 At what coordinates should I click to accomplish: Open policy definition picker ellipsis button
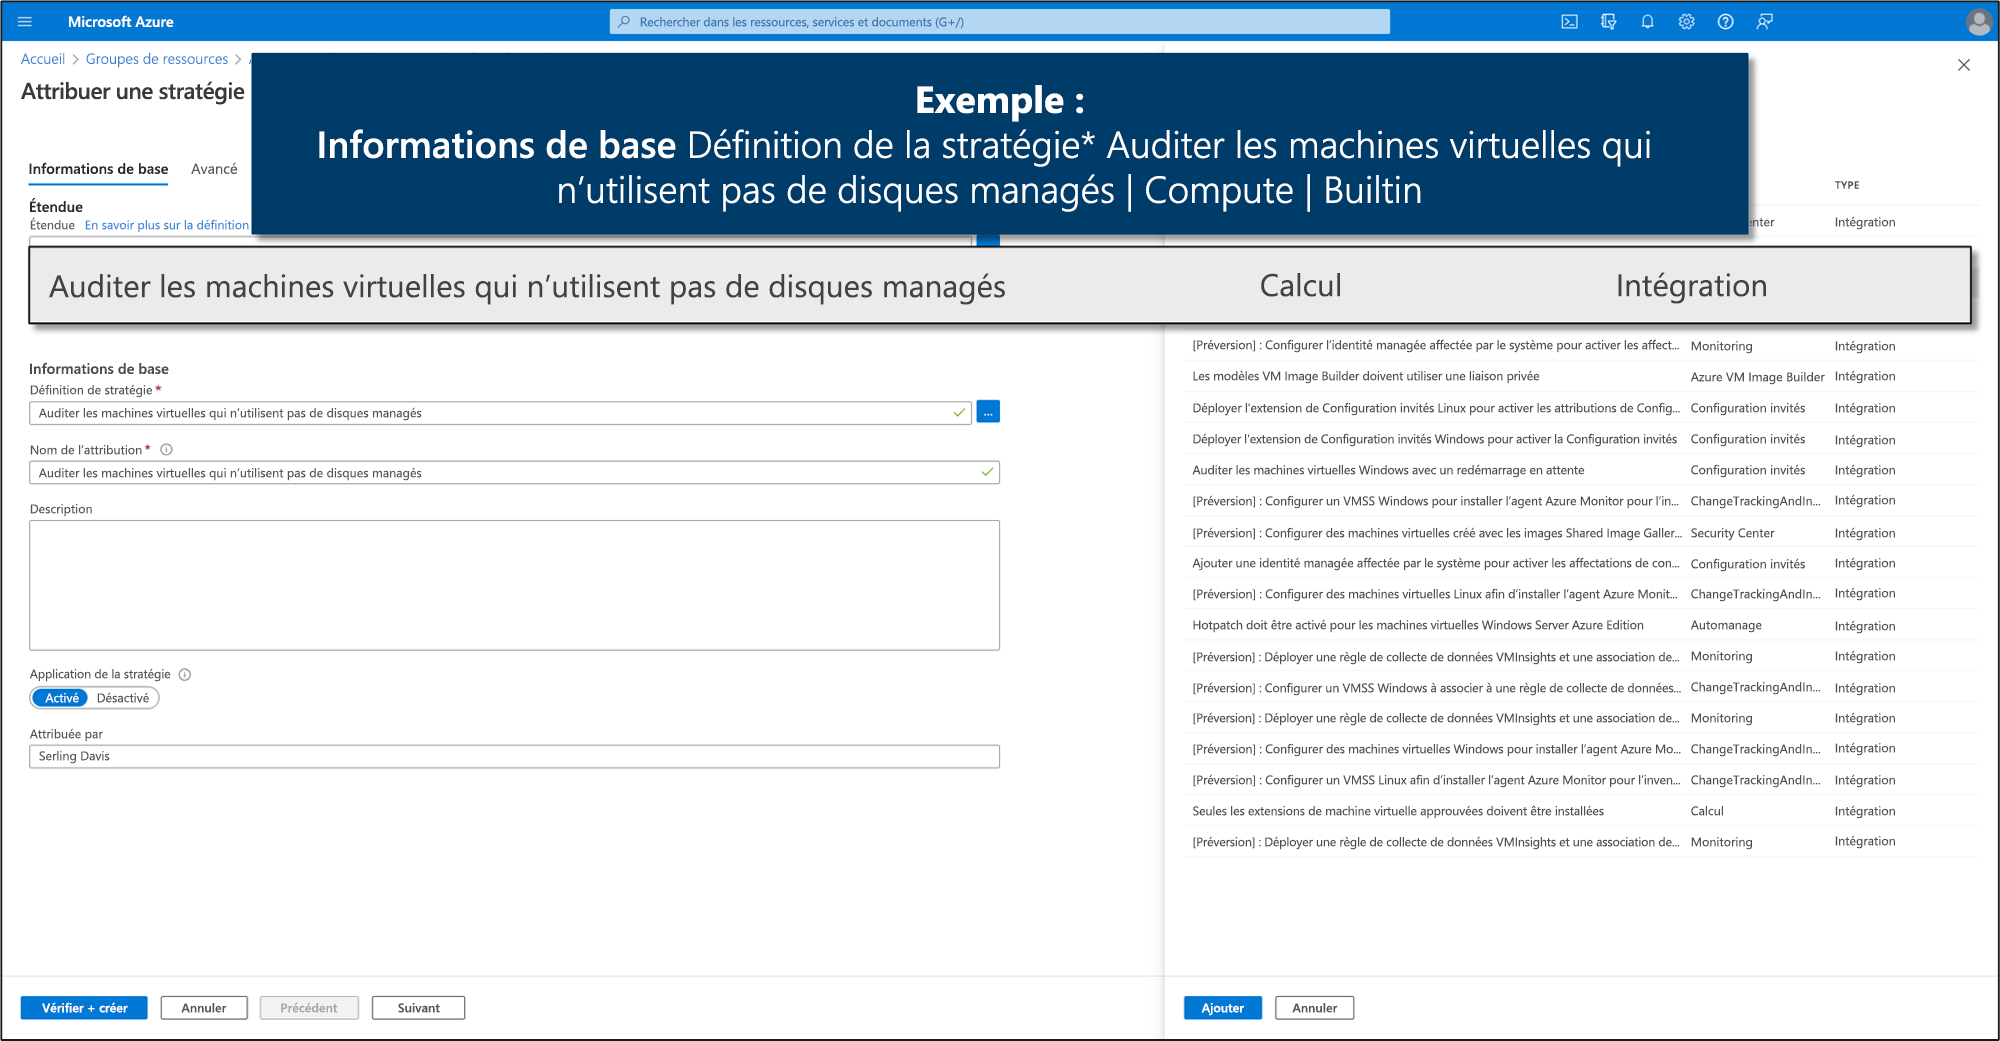988,412
